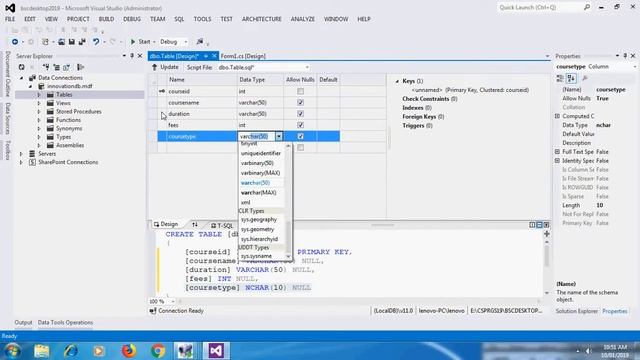This screenshot has width=640, height=360.
Task: Click the Save All toolbar icon
Action: pos(82,42)
